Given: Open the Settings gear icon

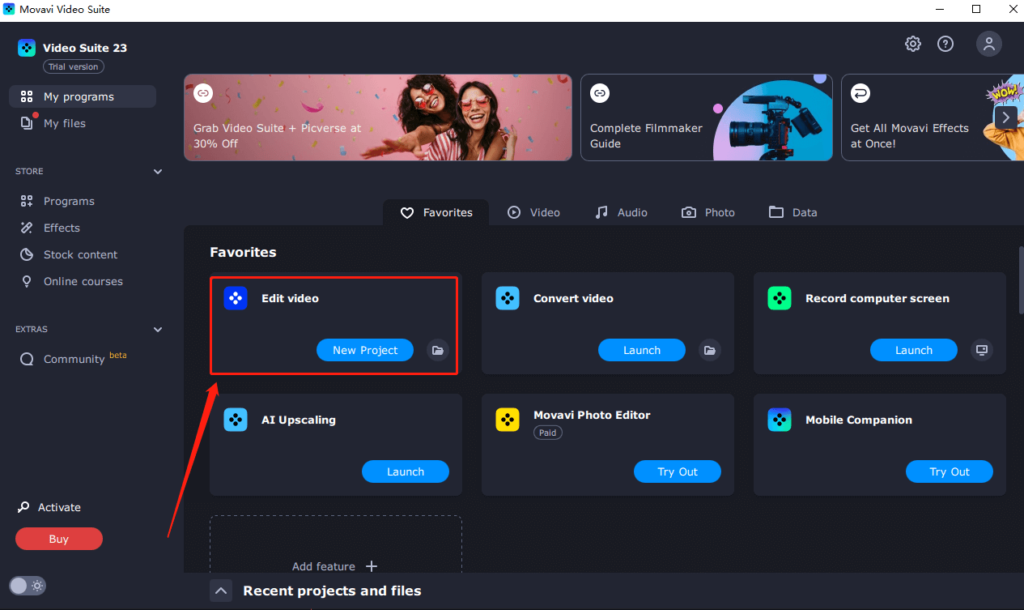Looking at the screenshot, I should click(912, 44).
